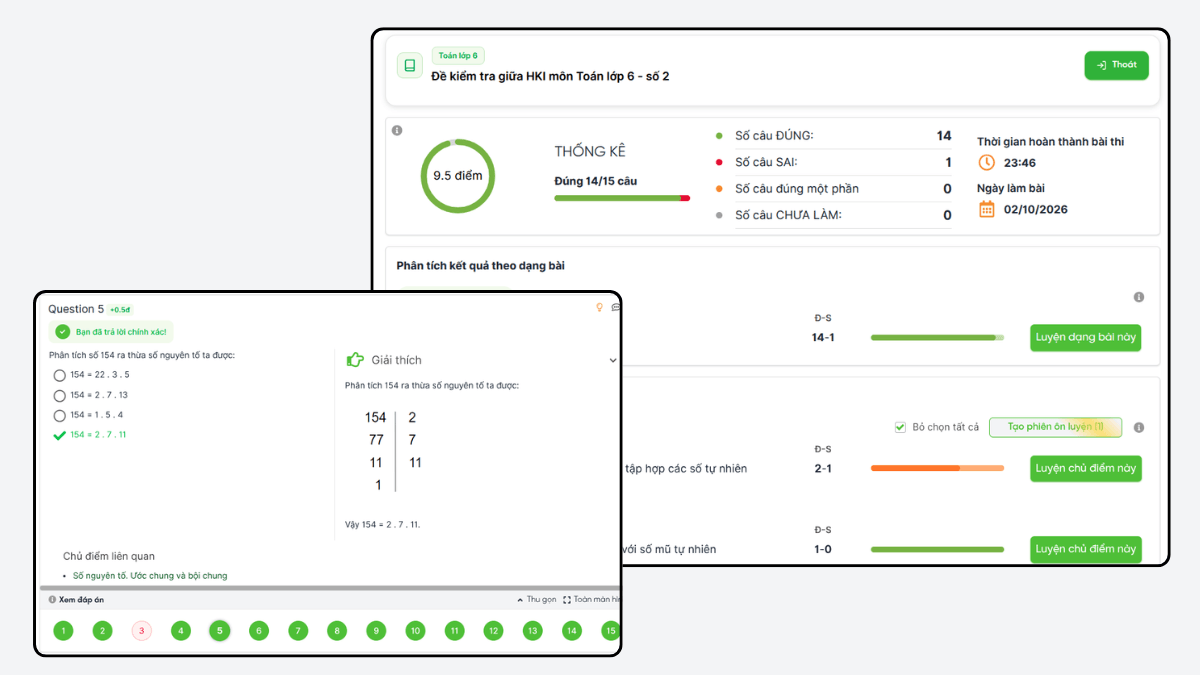Click the Luyện dạng bài này button
This screenshot has height=675, width=1200.
pos(1085,337)
